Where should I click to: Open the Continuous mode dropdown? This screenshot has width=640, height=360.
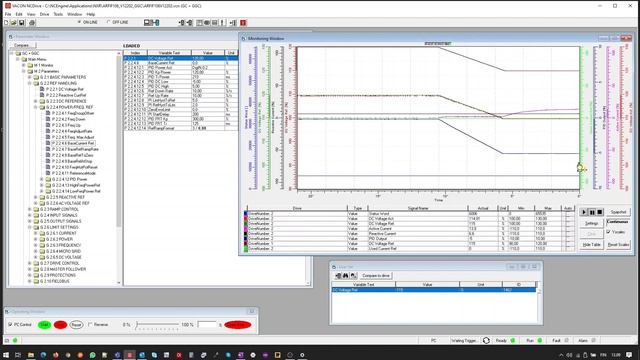coord(618,222)
